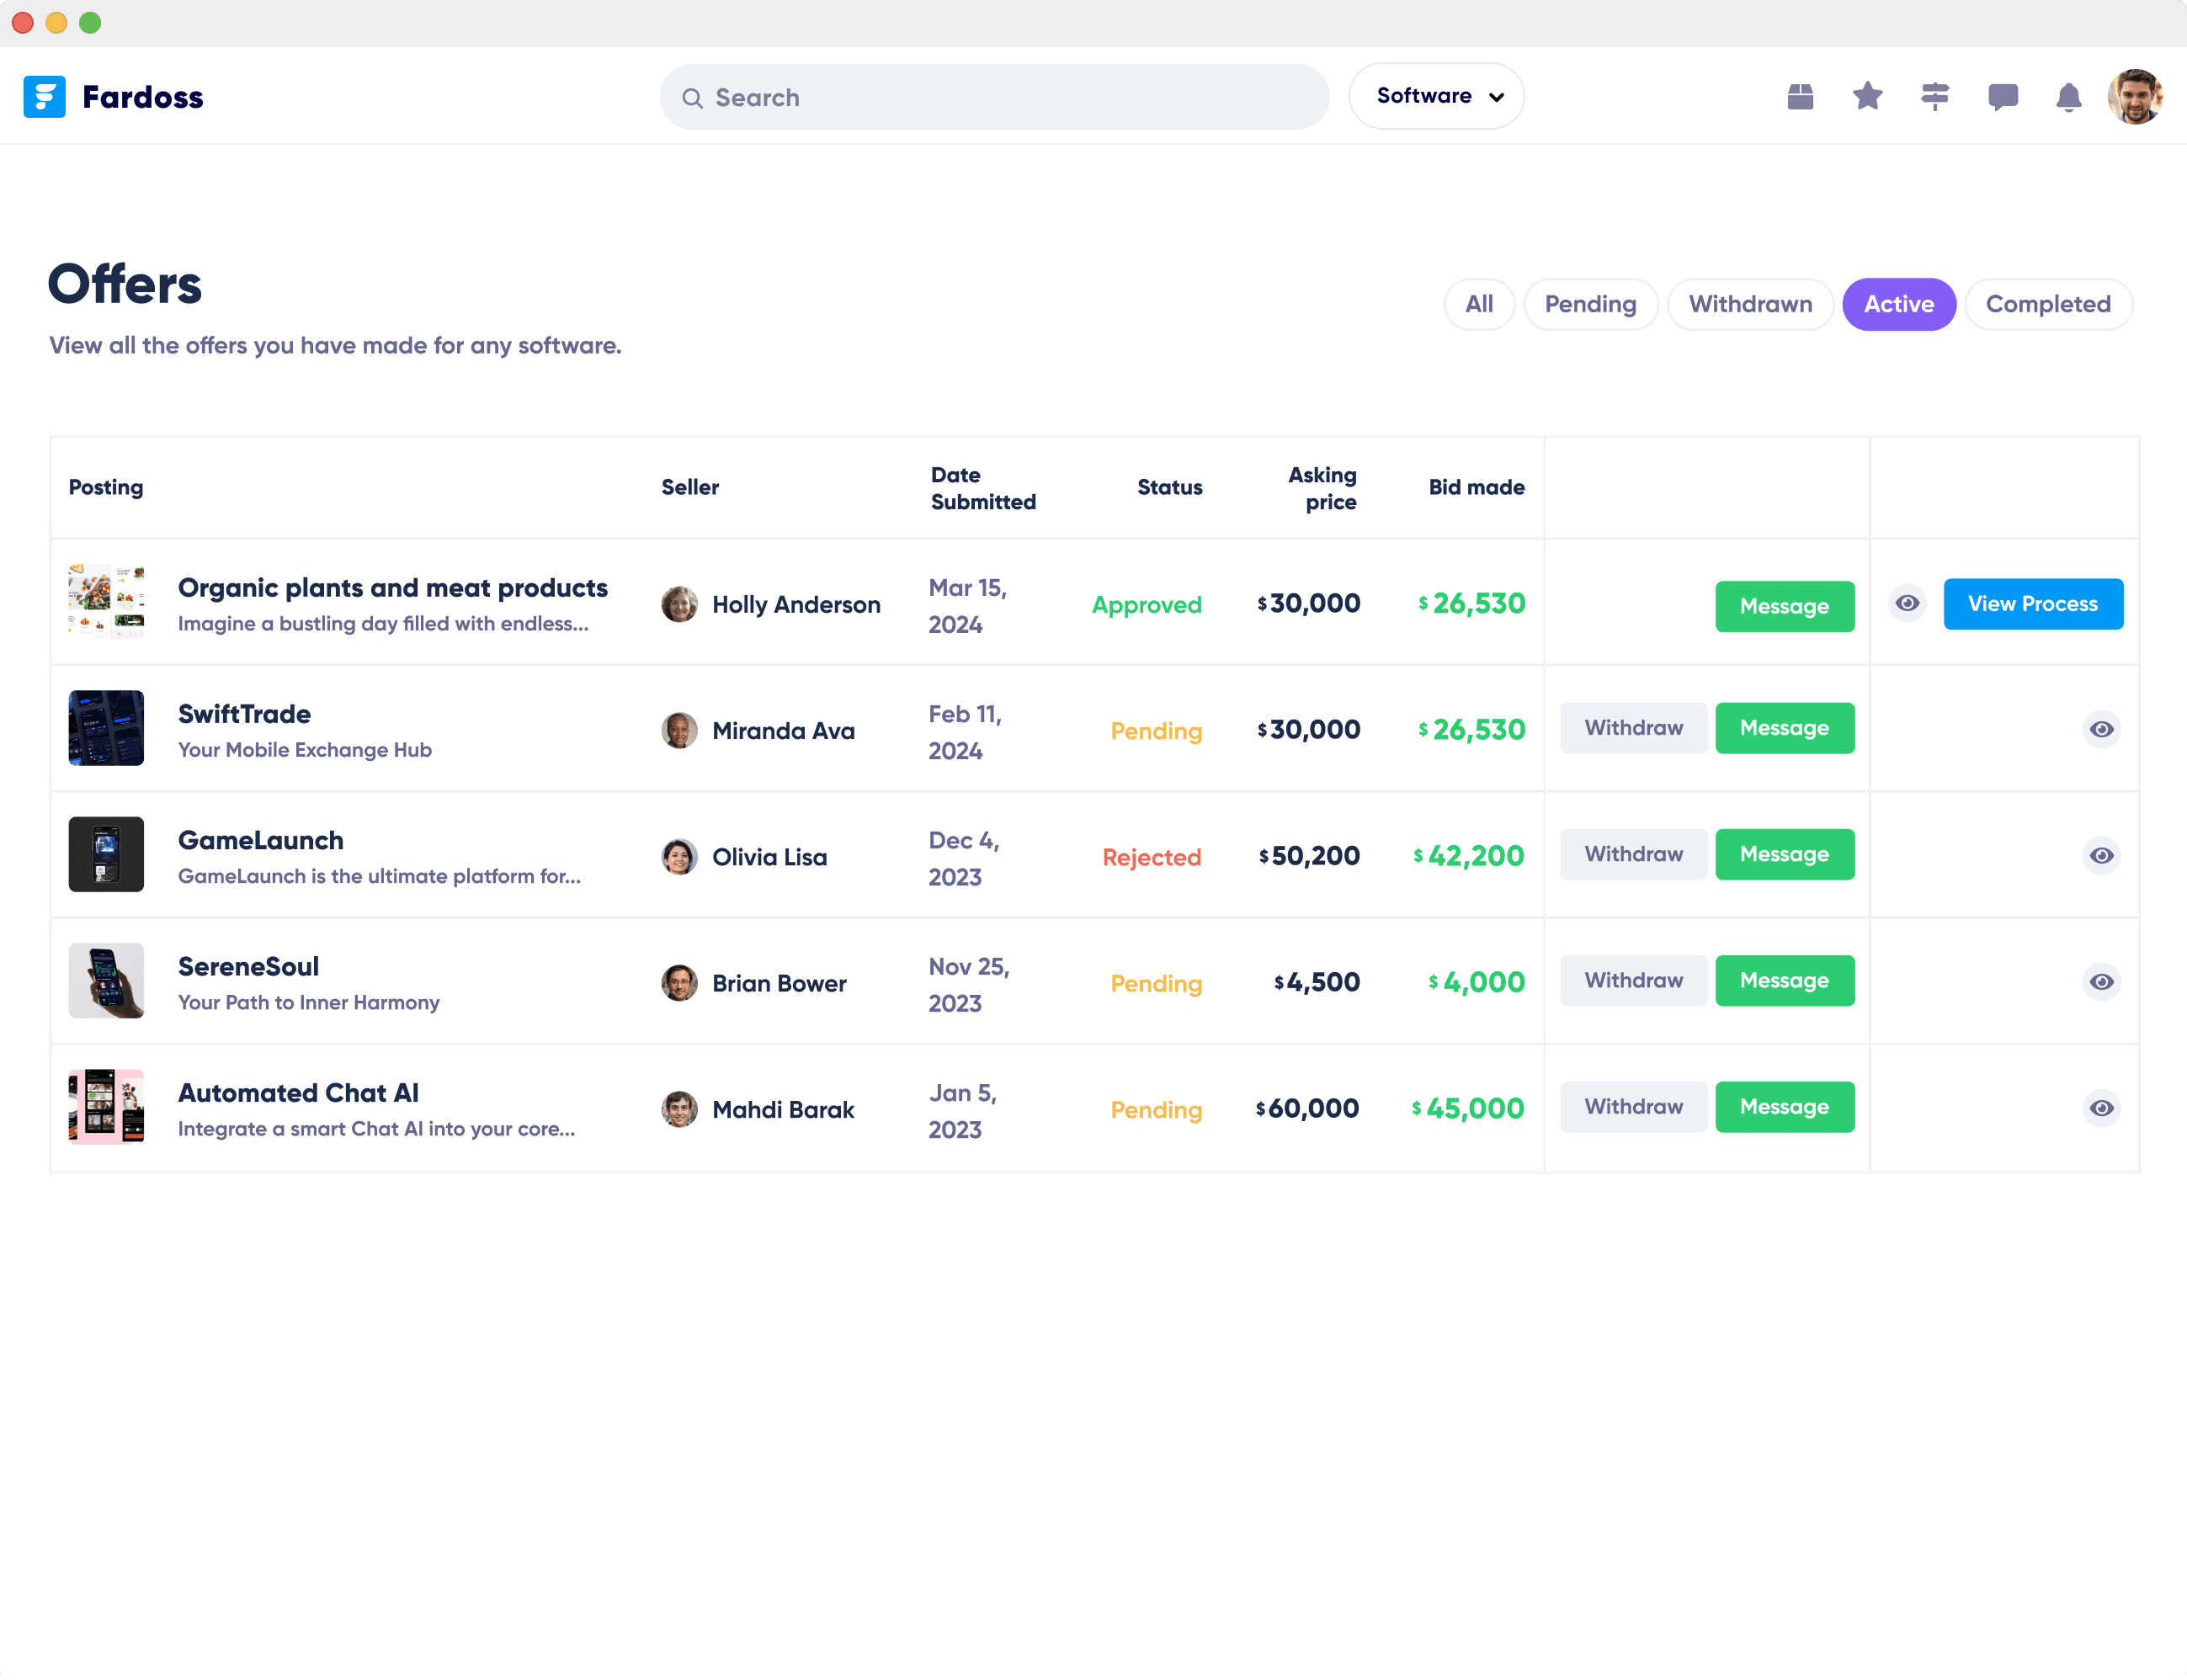The height and width of the screenshot is (1680, 2187).
Task: Click Holly Anderson's seller avatar
Action: click(x=679, y=604)
